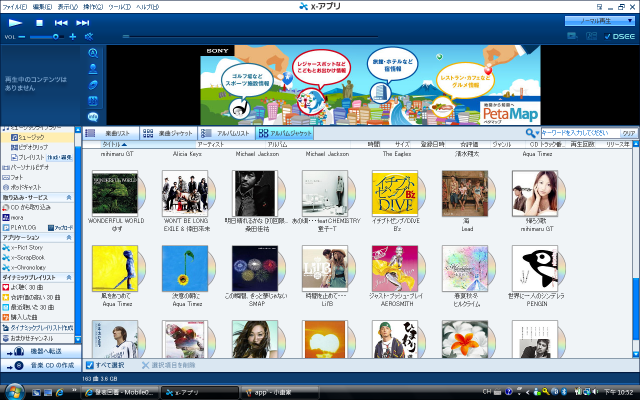
Task: Launch x-Chronology application
Action: [24, 268]
